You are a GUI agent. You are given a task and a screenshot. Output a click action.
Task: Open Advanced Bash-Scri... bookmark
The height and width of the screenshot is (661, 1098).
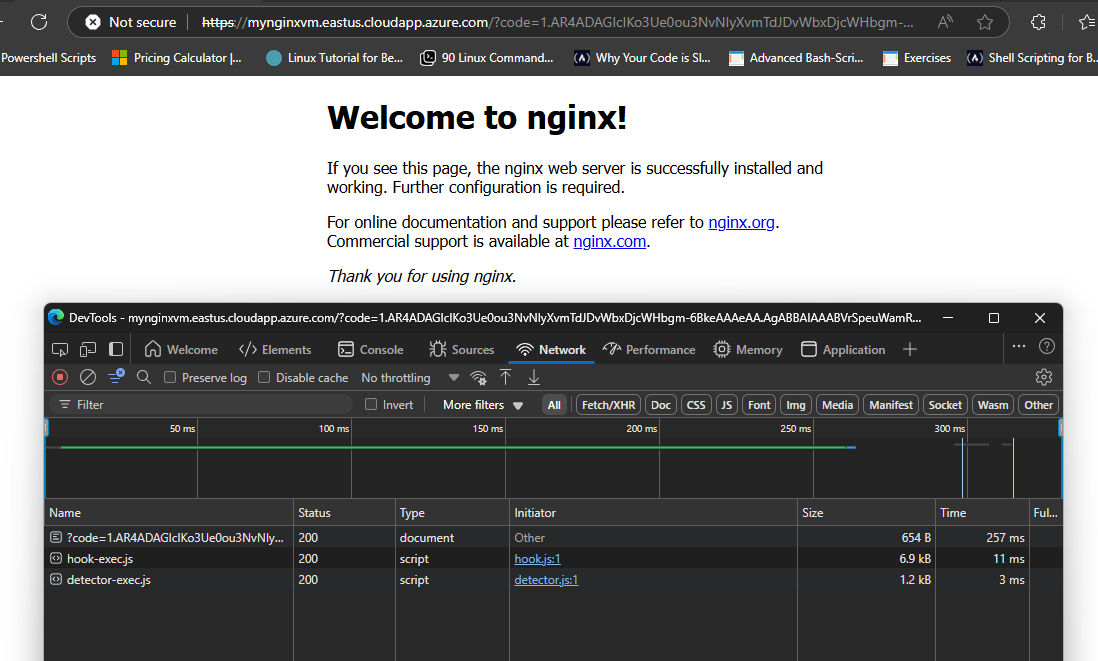pyautogui.click(x=796, y=58)
